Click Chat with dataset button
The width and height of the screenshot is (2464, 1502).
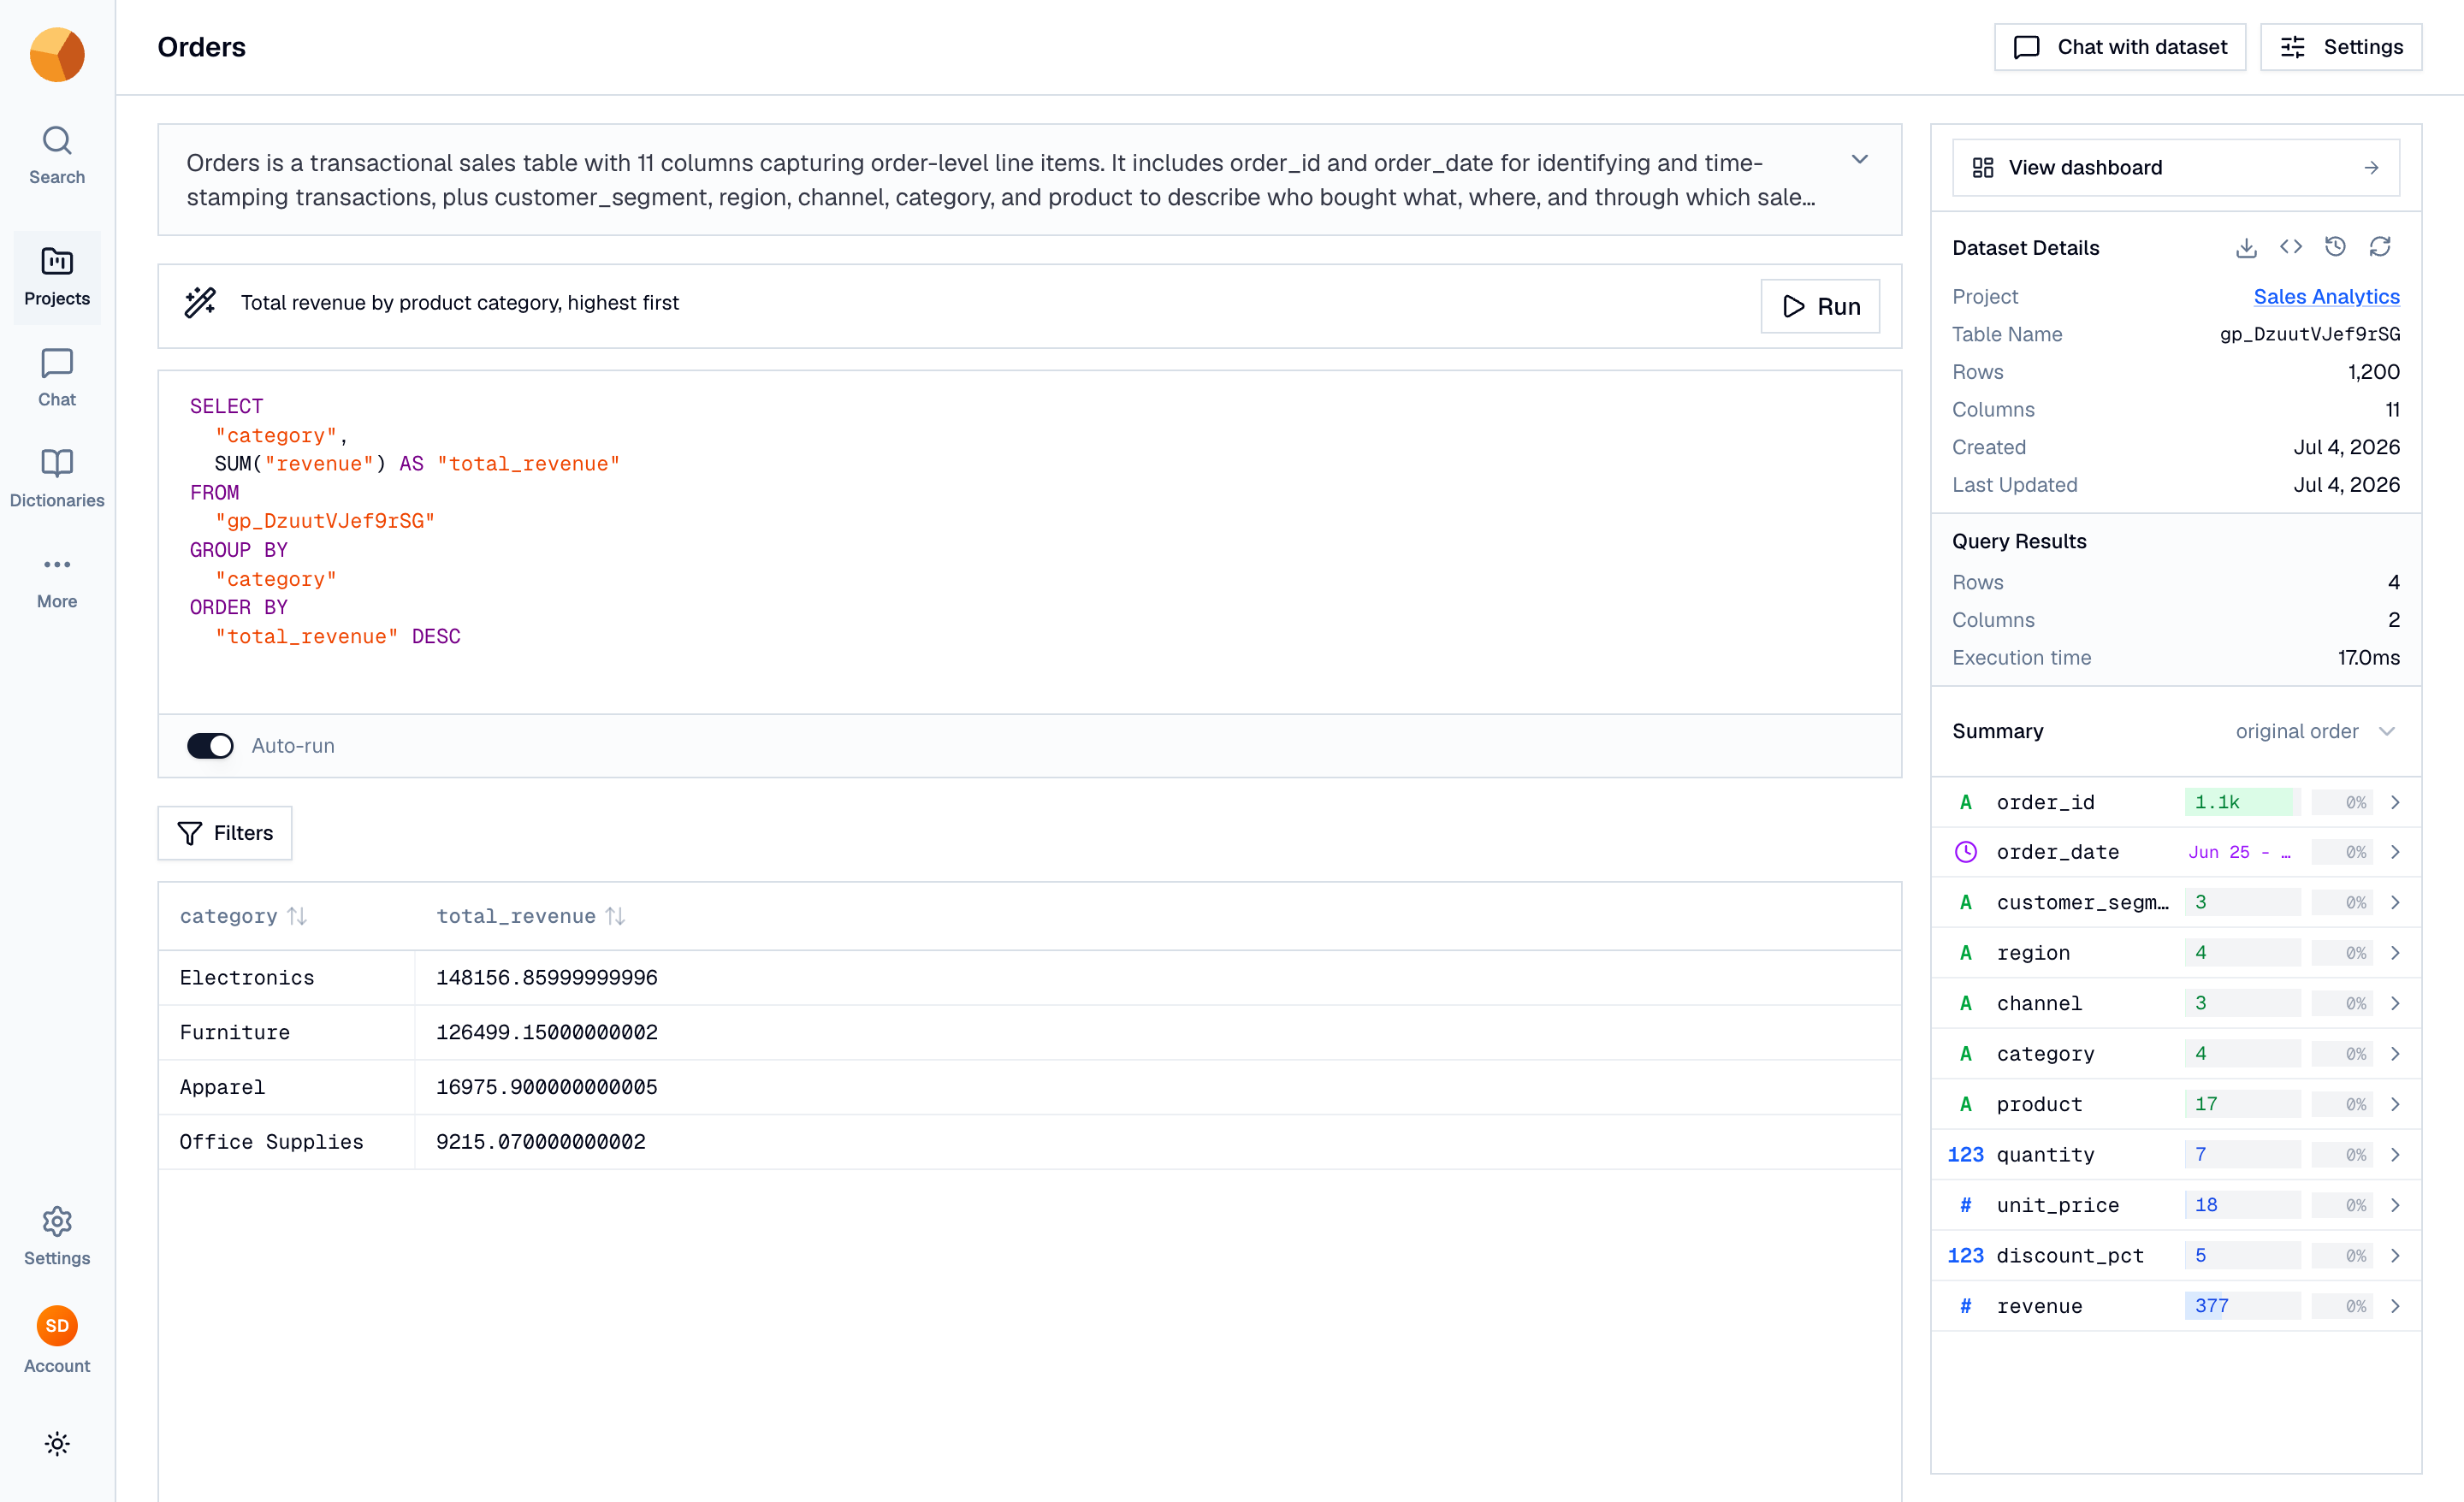click(x=2119, y=47)
